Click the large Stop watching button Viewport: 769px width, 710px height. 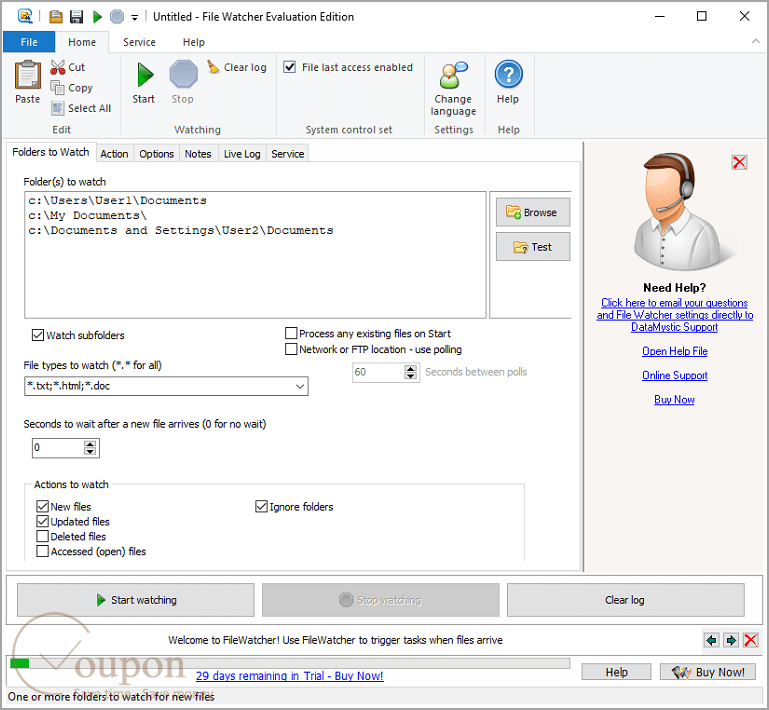pyautogui.click(x=381, y=600)
